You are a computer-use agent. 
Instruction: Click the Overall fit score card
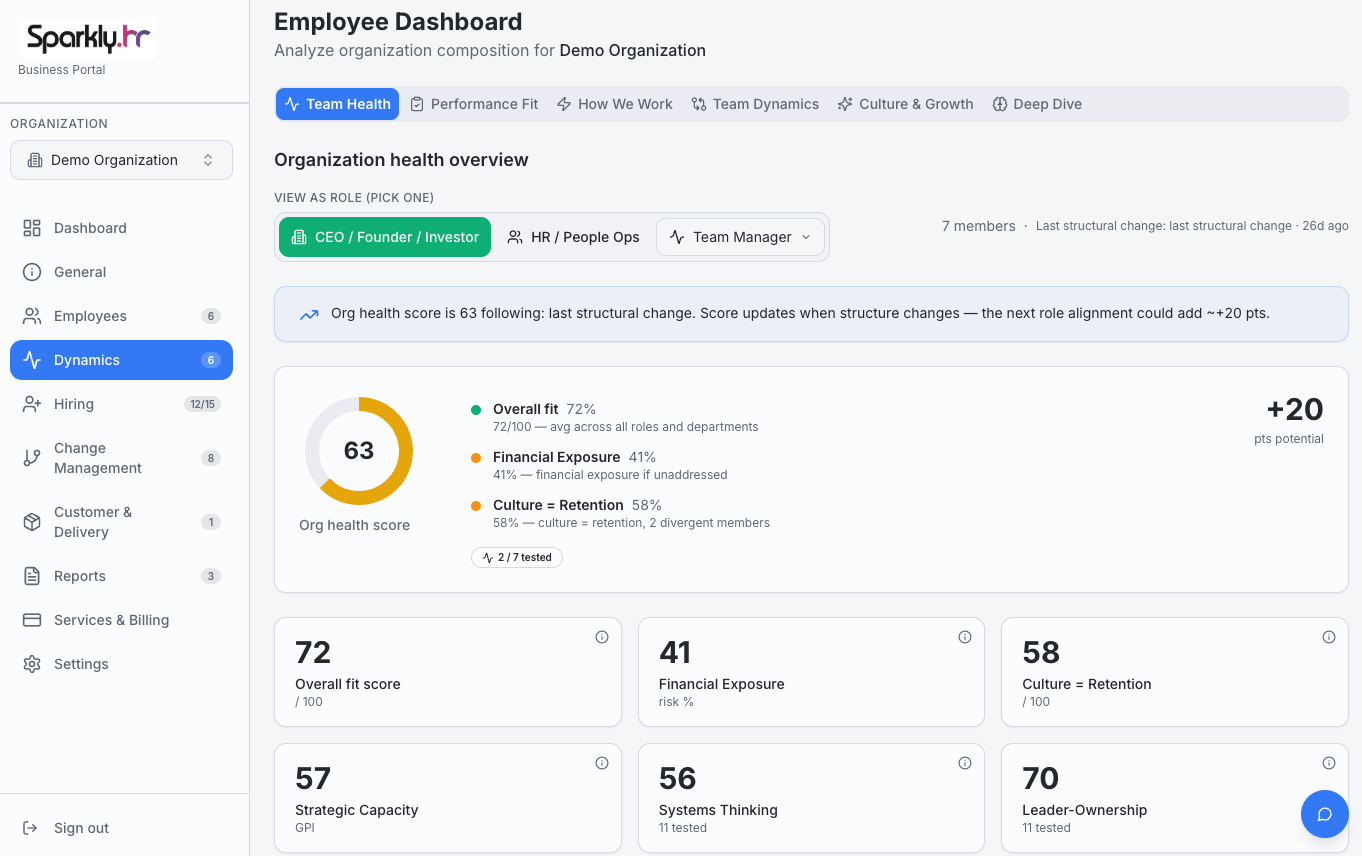(448, 672)
